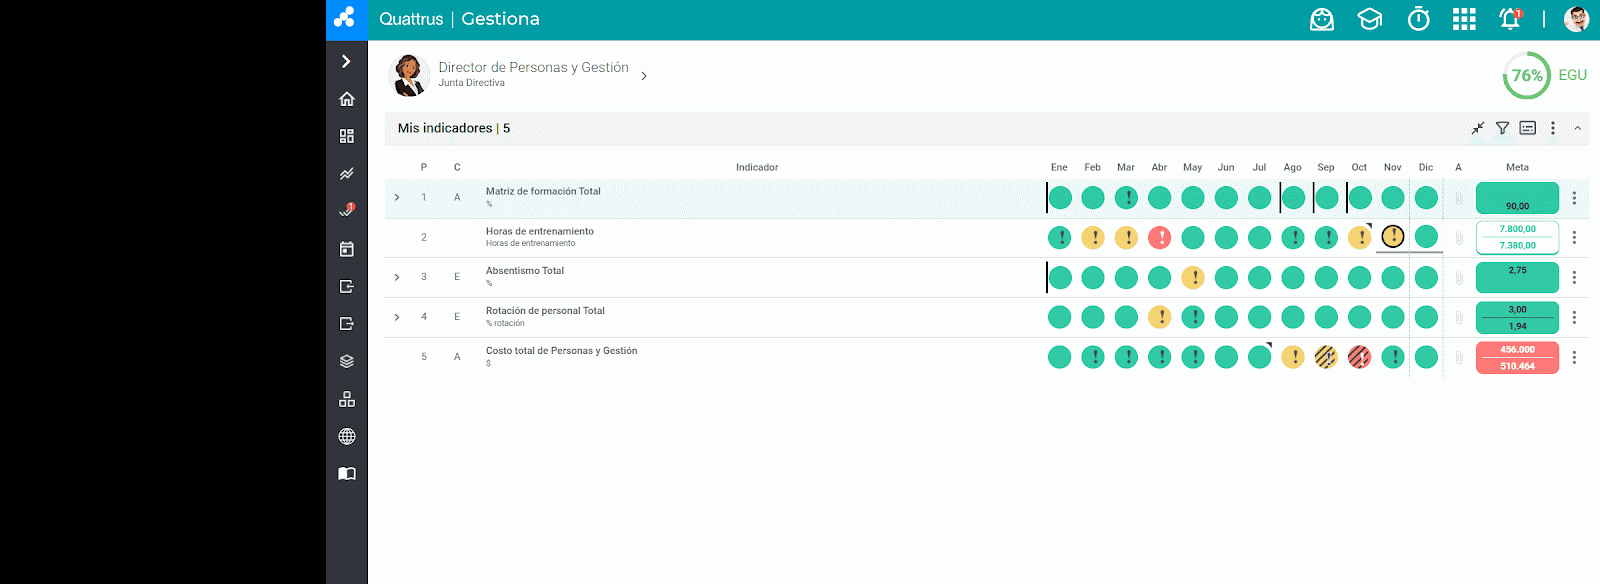
Task: Expand the Rotación de personal Total row
Action: [397, 318]
